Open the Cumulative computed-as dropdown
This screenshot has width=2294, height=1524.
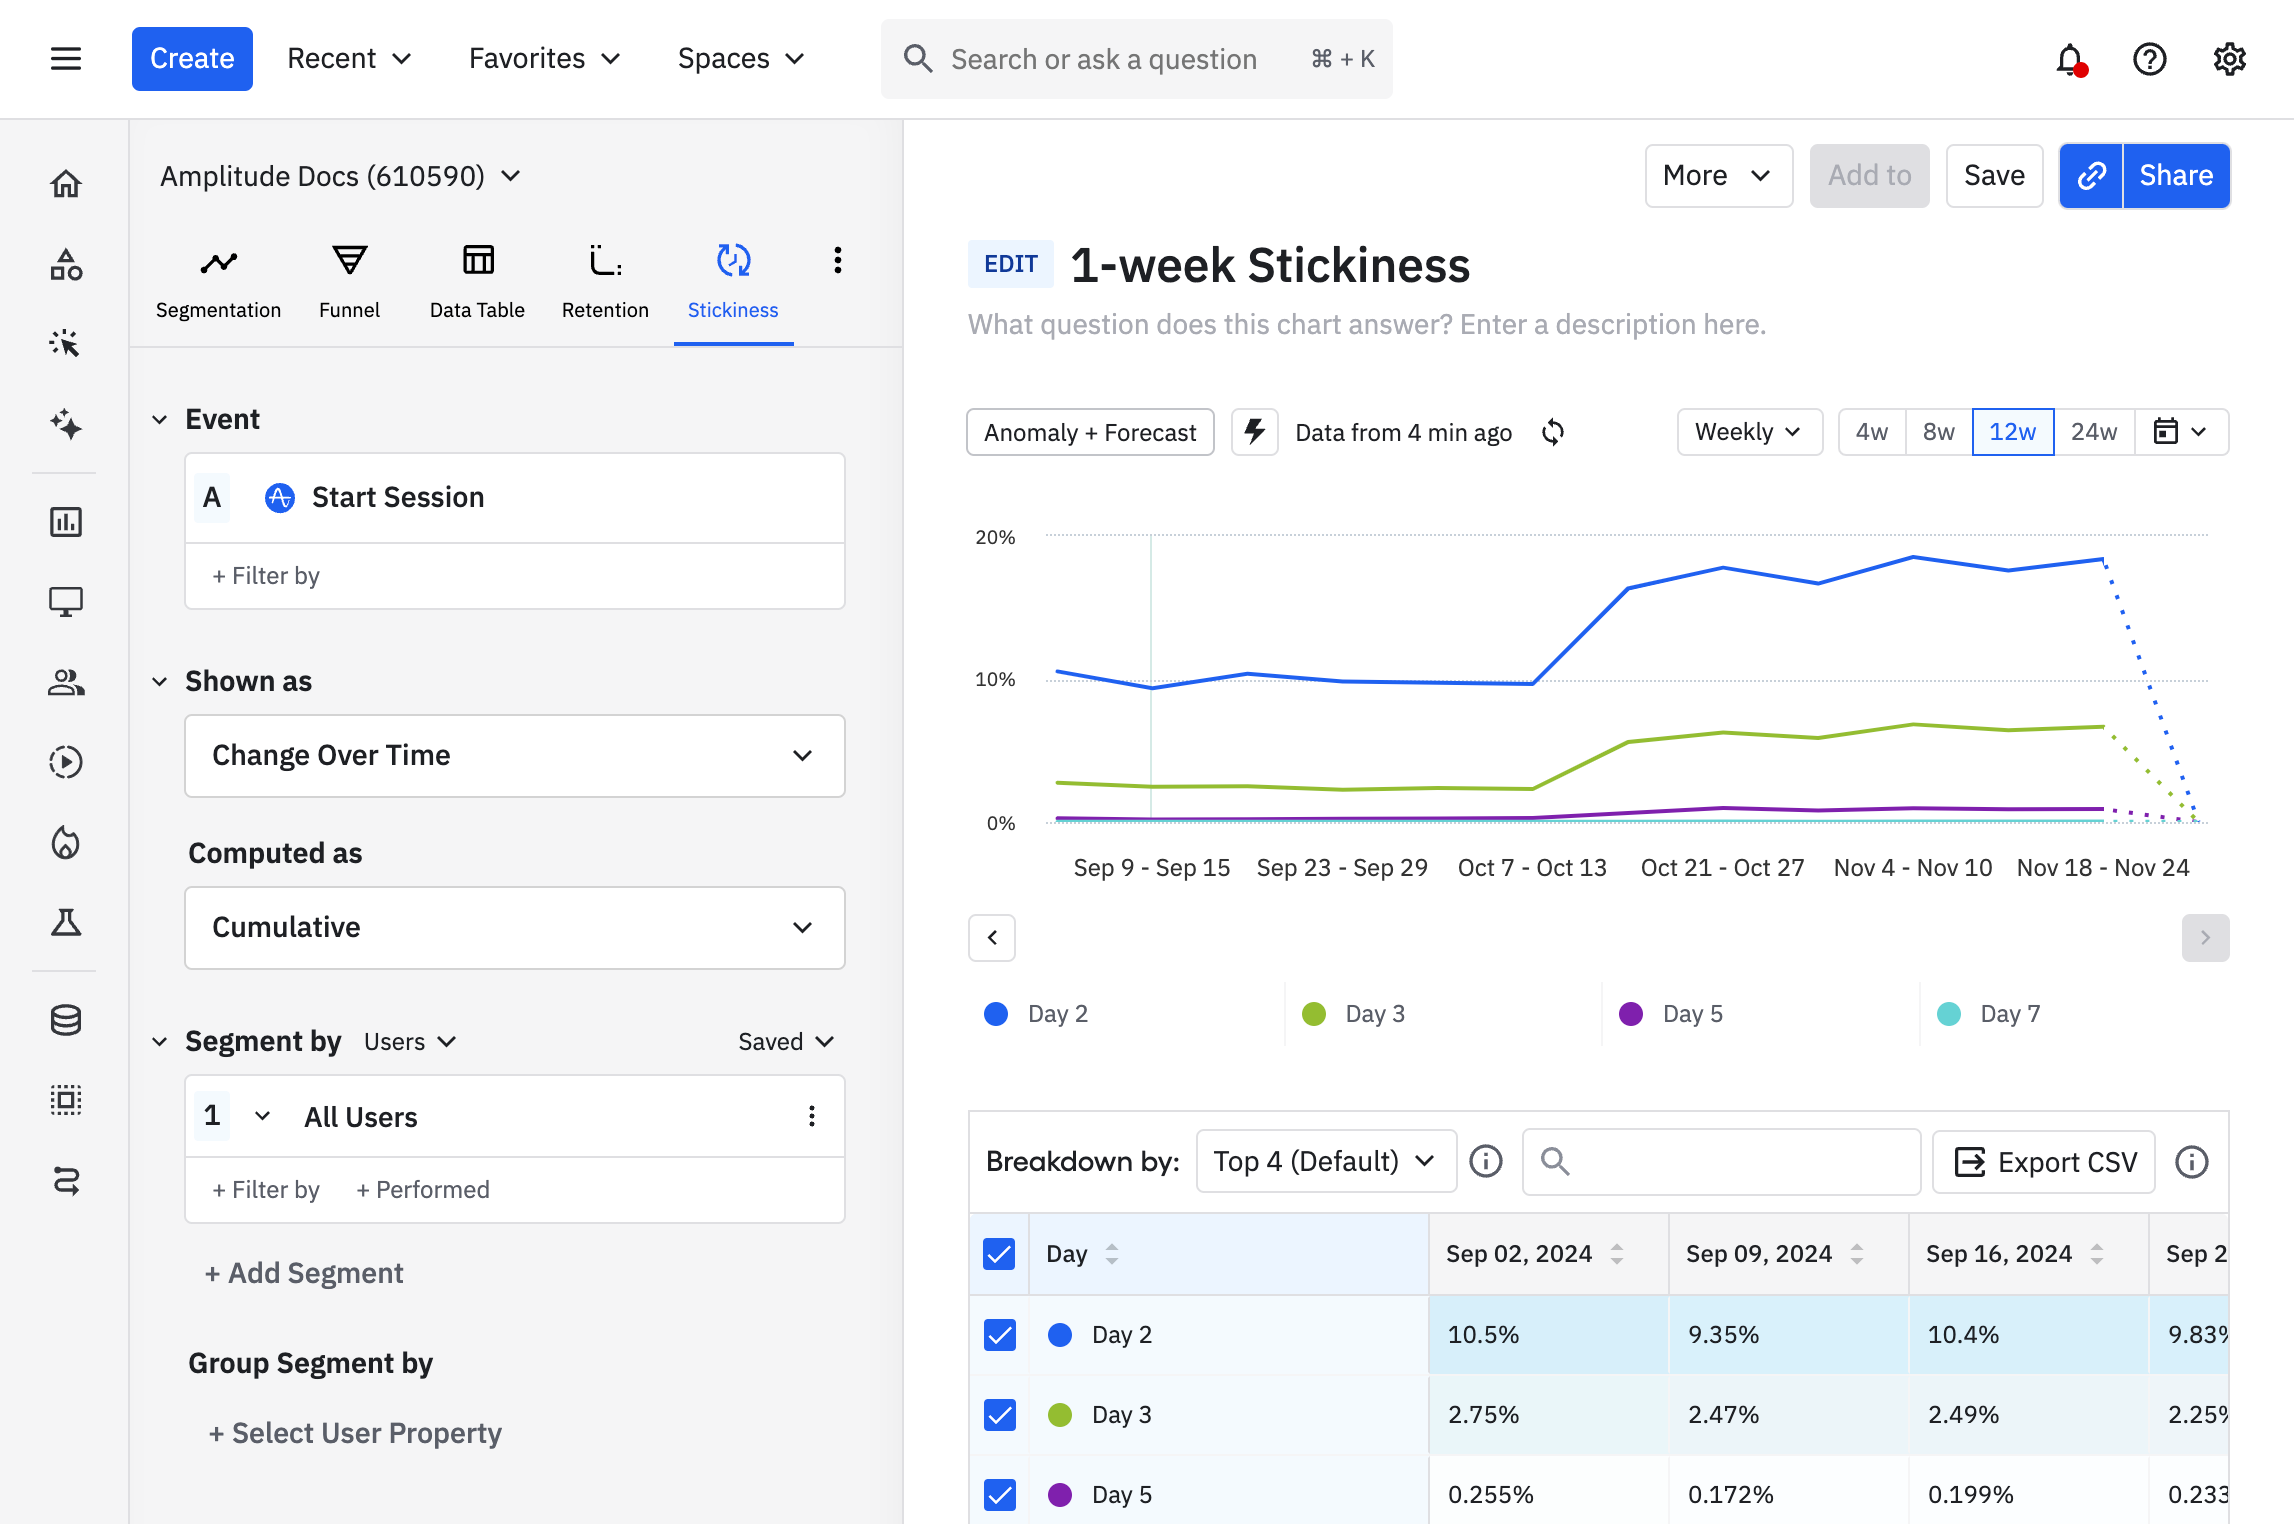(x=514, y=927)
